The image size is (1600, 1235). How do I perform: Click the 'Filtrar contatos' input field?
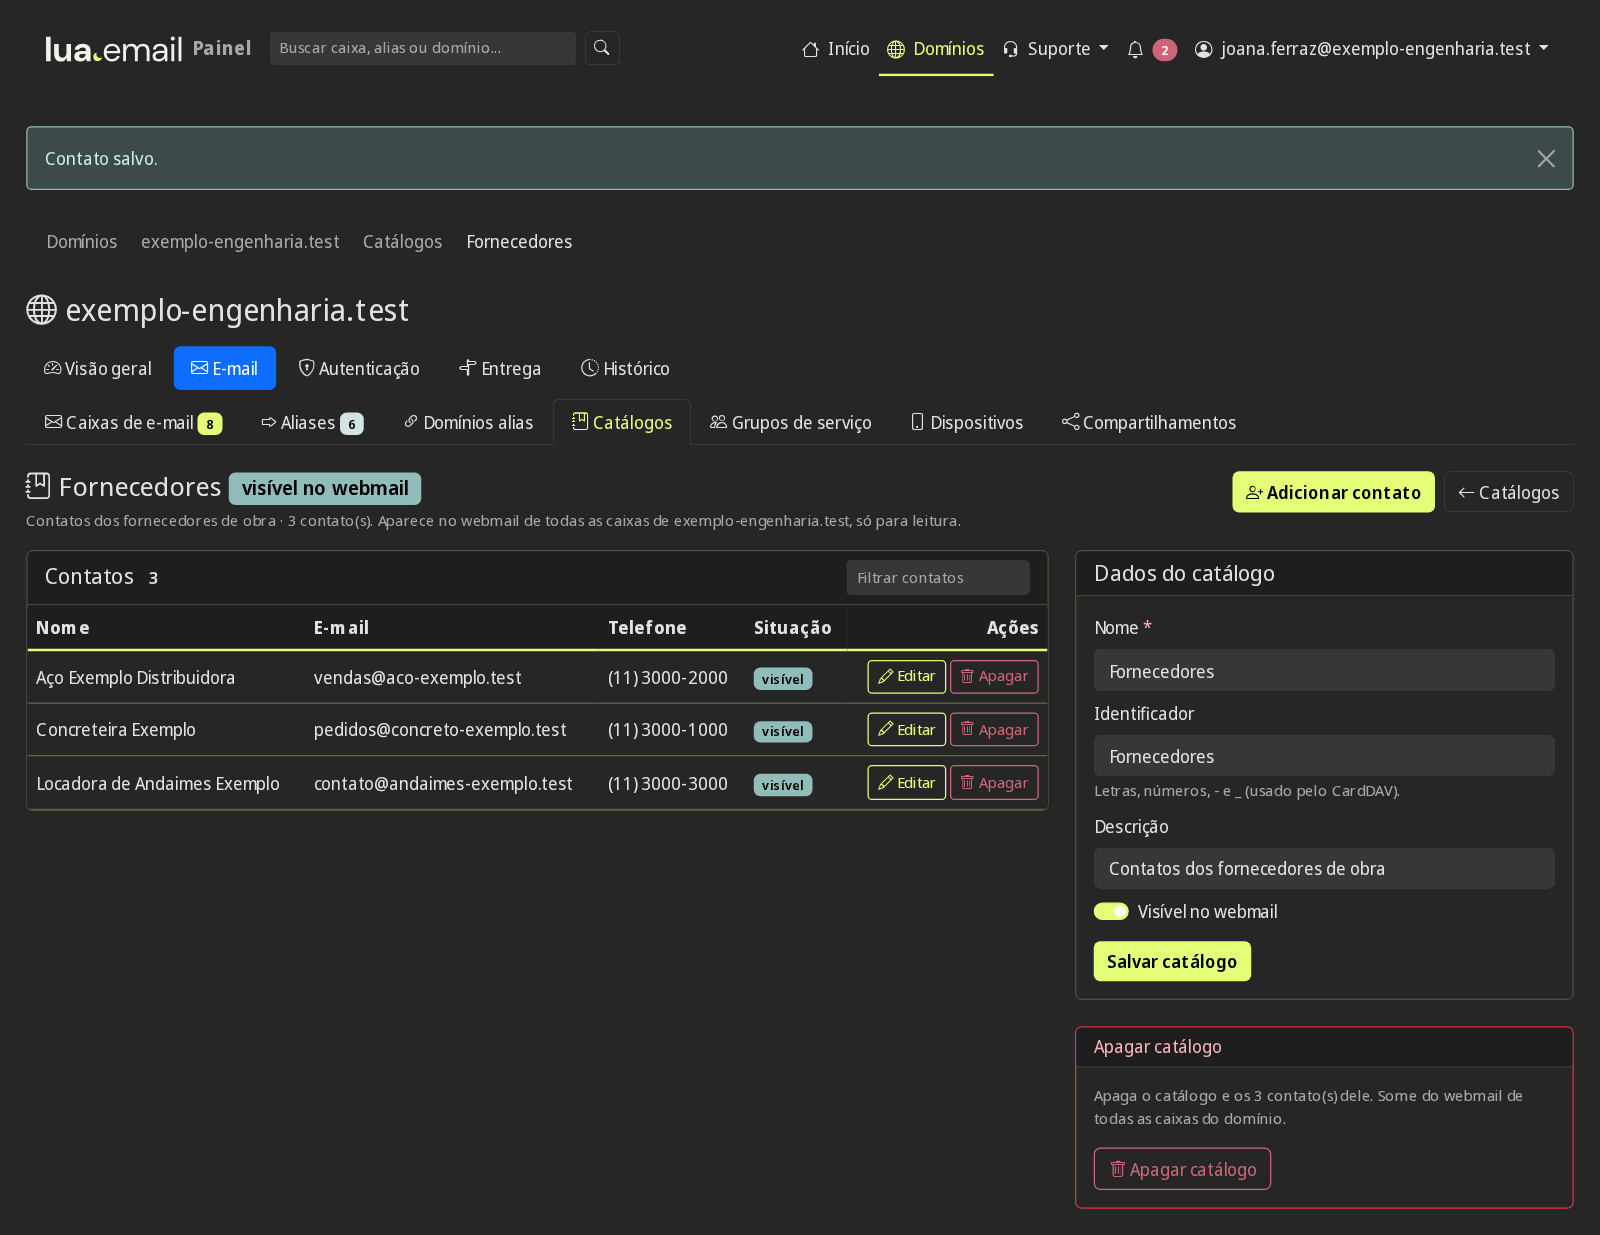point(938,577)
